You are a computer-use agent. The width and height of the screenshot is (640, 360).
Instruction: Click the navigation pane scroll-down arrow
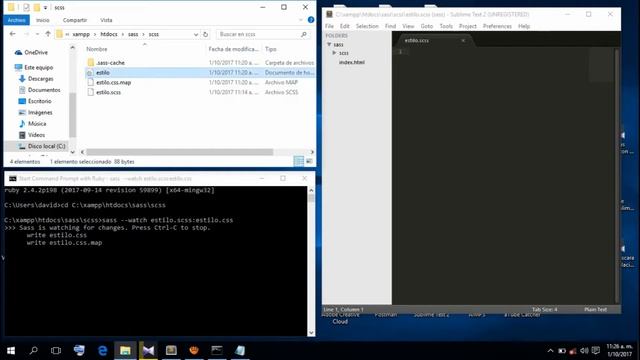pos(73,152)
